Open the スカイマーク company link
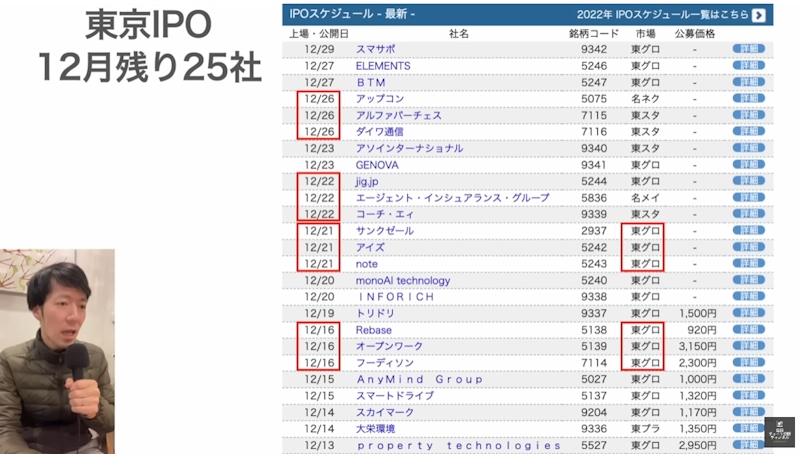The width and height of the screenshot is (800, 454). [x=385, y=412]
